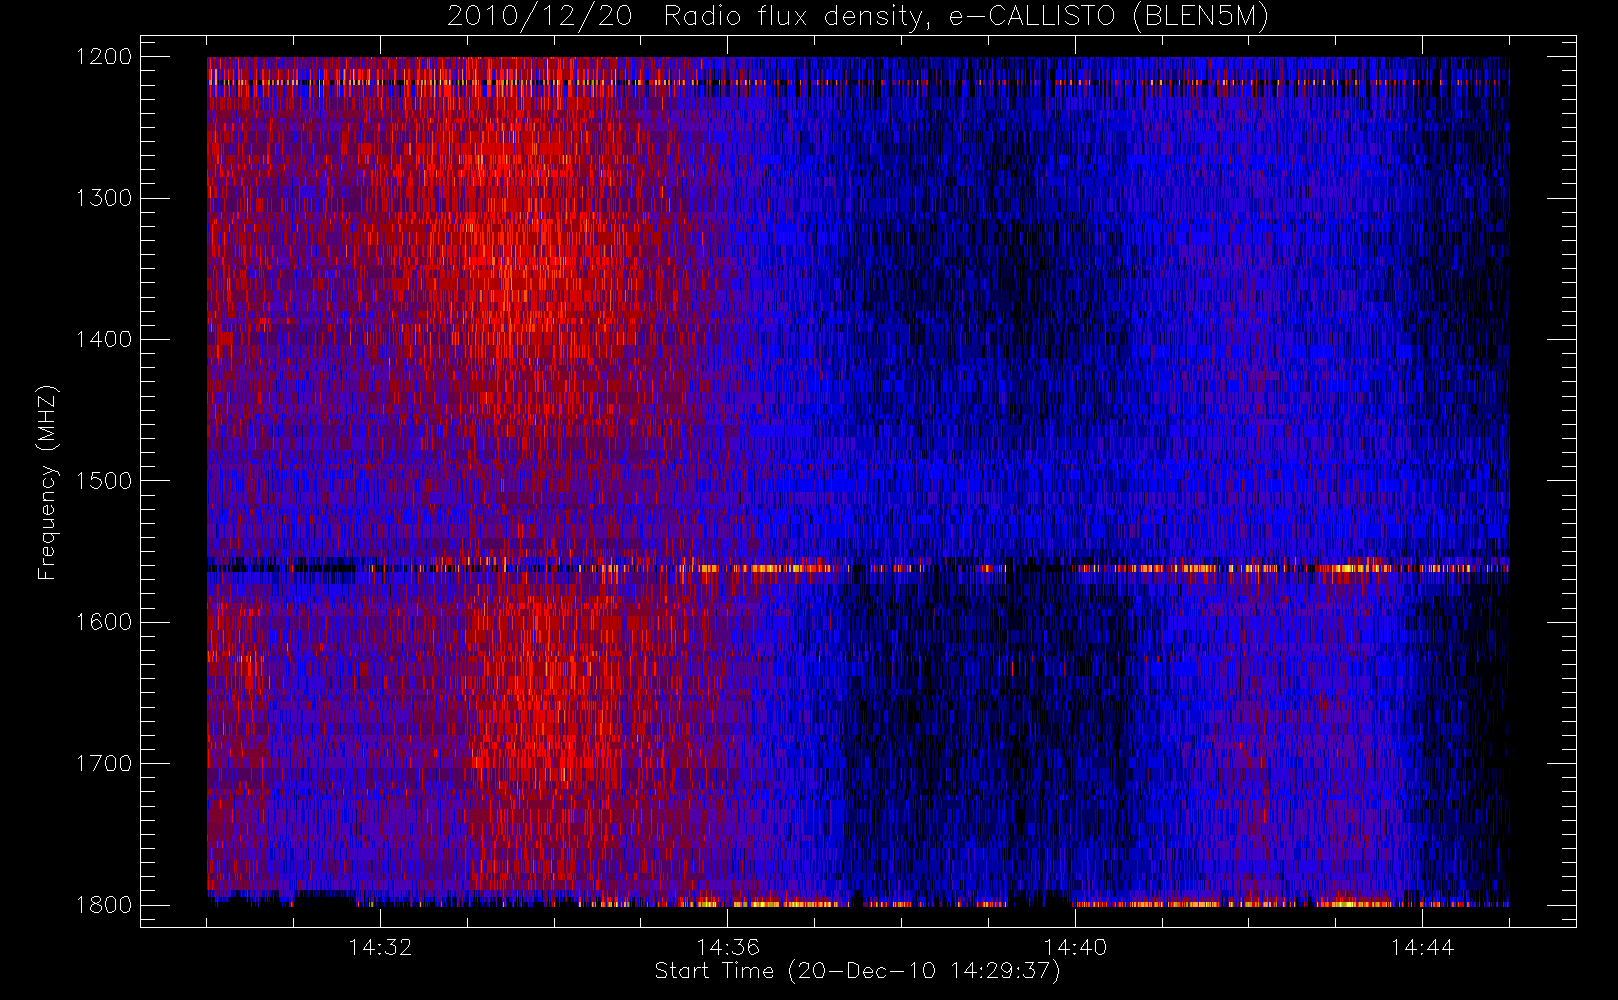Click the 1600 frequency tick label

pyautogui.click(x=104, y=622)
